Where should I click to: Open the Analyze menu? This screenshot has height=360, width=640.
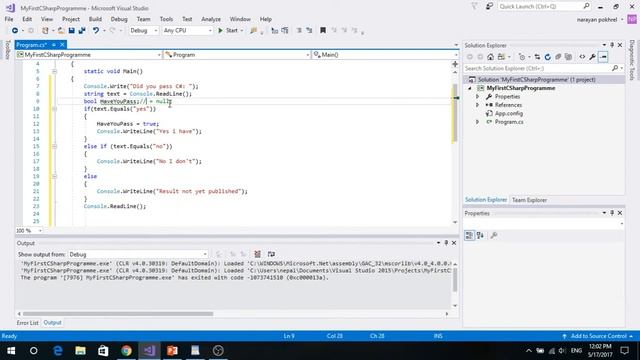click(211, 19)
